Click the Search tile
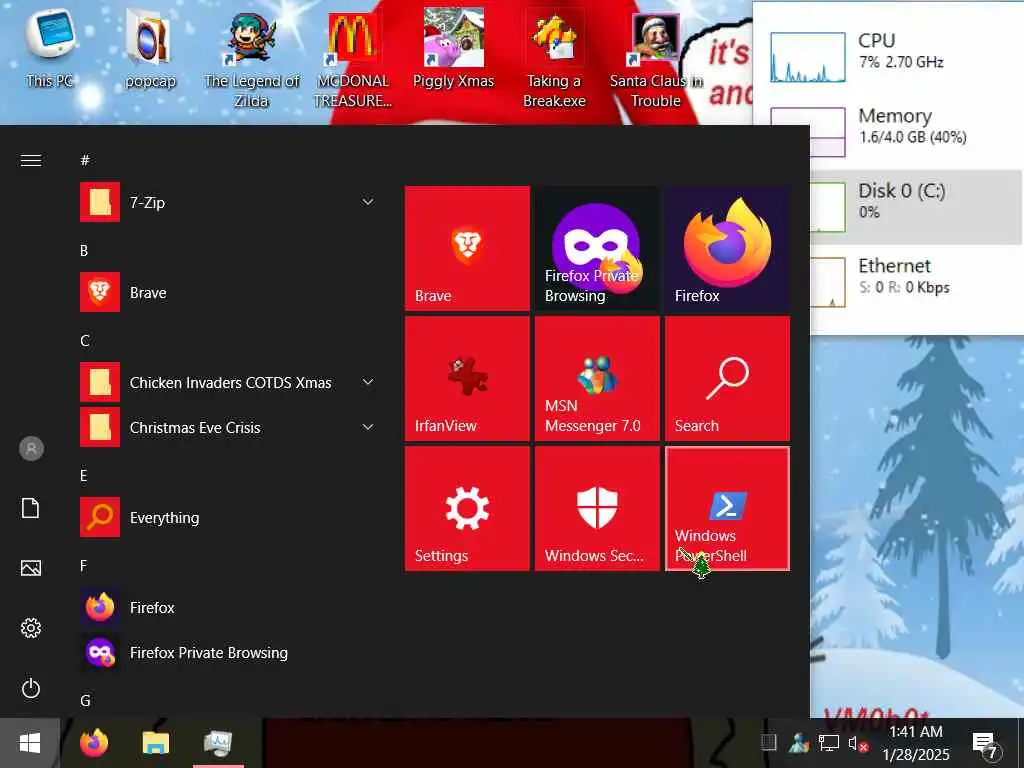Viewport: 1024px width, 768px height. [727, 378]
